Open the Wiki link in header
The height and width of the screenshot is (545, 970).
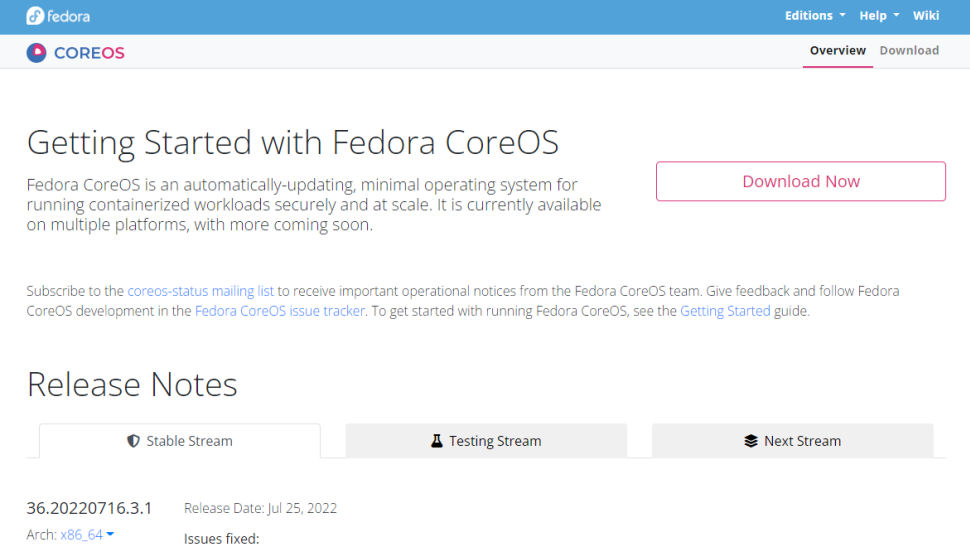click(x=926, y=16)
